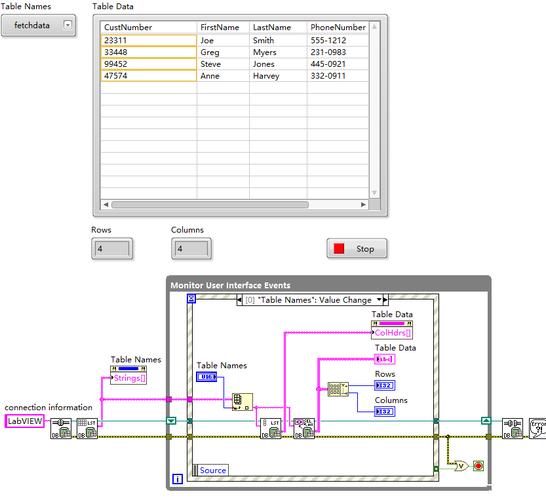The width and height of the screenshot is (546, 500).
Task: Click the PhoneNumber column header
Action: pos(338,27)
